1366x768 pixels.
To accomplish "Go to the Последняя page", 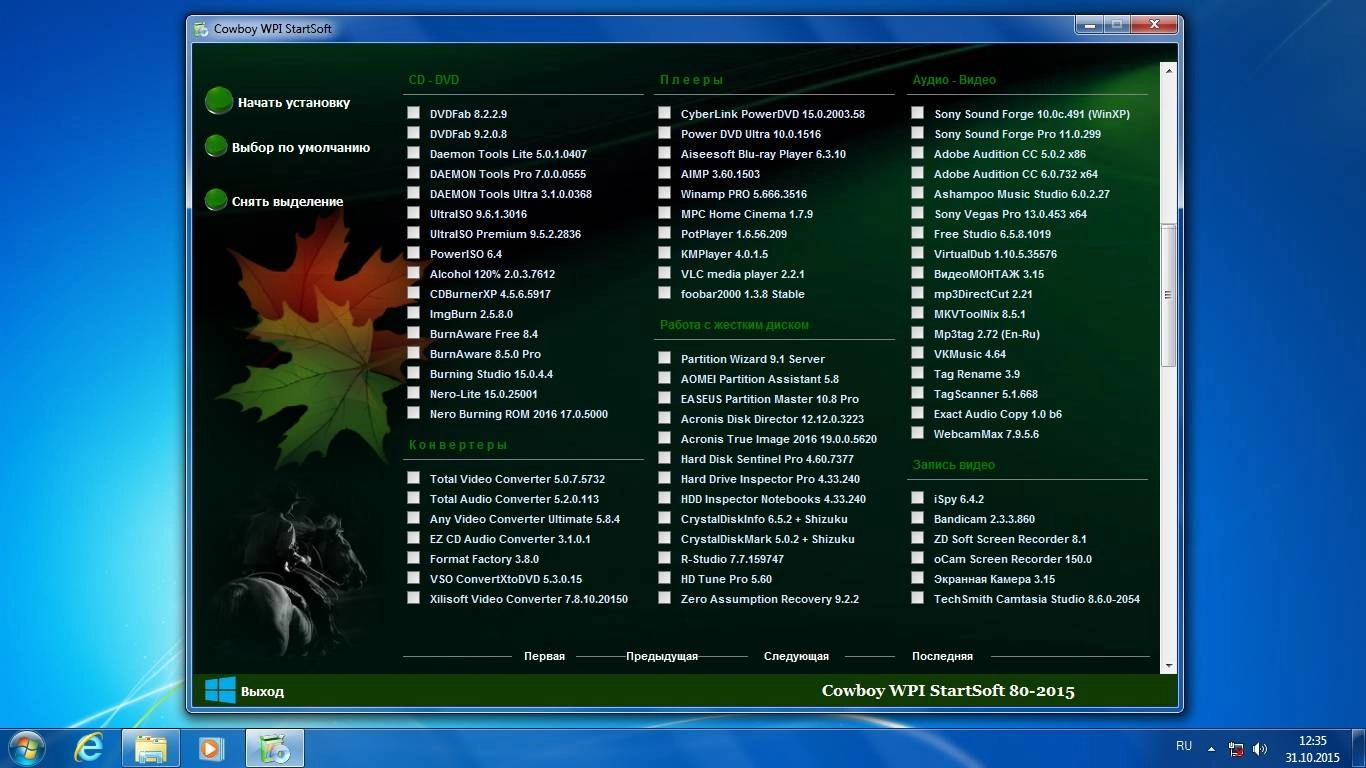I will point(942,657).
